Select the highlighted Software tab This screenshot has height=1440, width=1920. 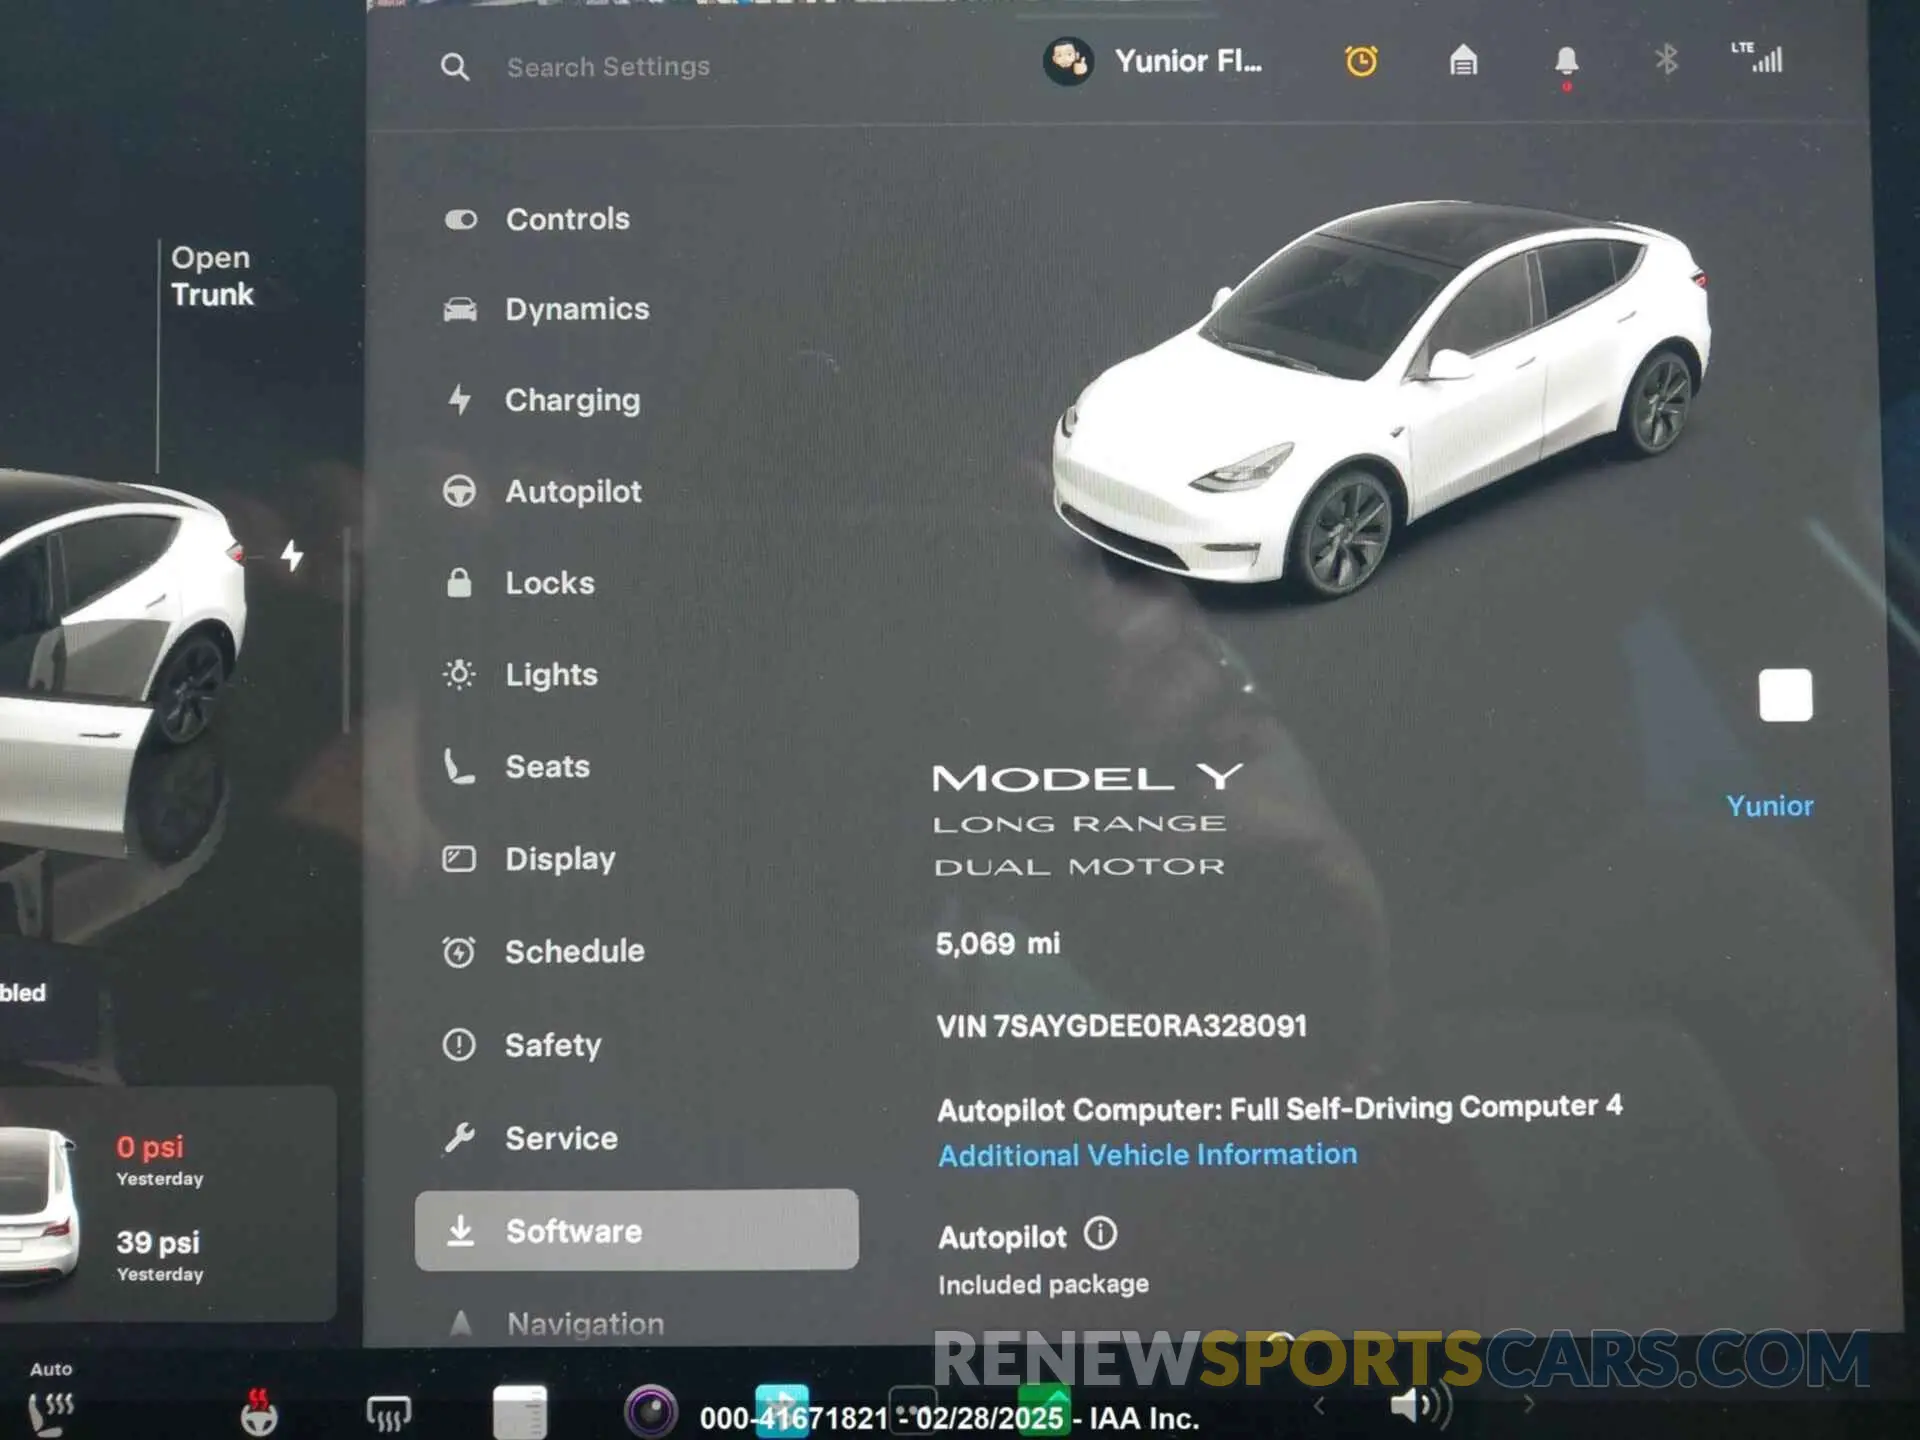coord(637,1230)
